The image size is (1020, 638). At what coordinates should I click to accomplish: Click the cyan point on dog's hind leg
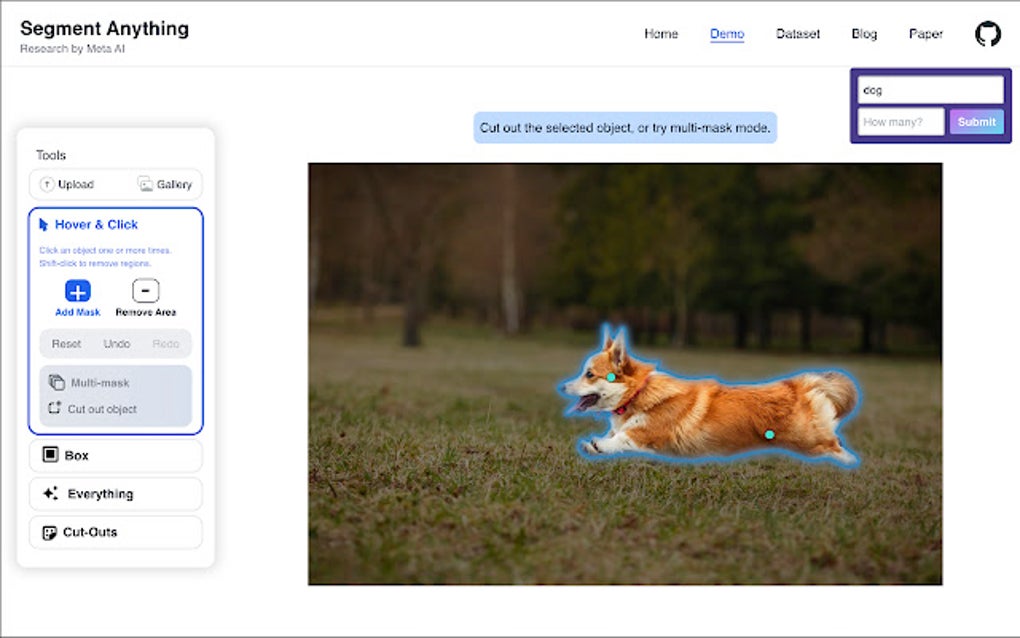pos(770,434)
